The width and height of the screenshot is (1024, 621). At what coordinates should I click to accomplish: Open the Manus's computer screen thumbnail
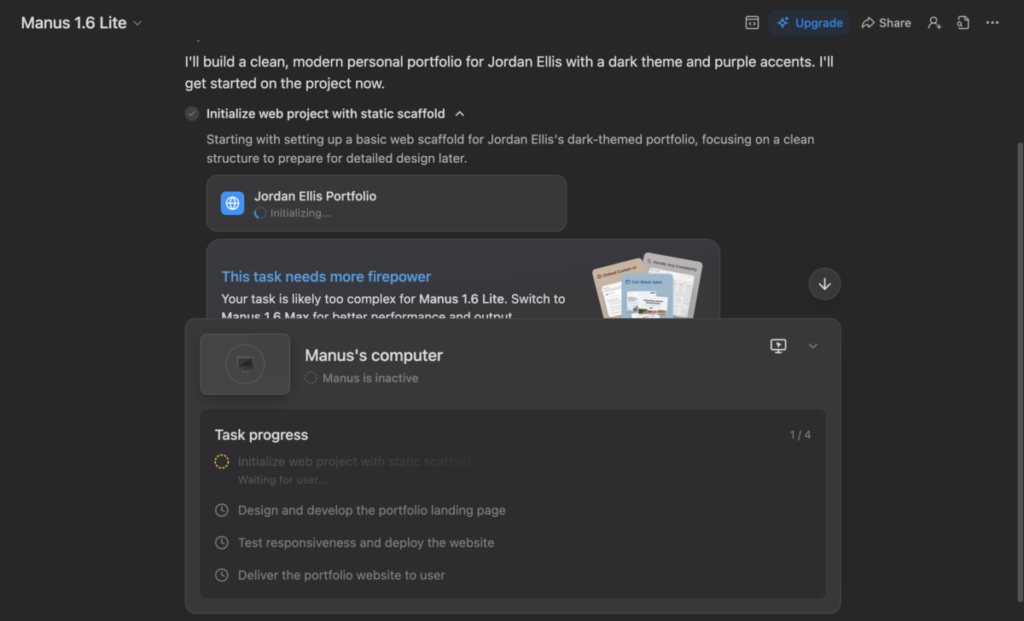pos(245,364)
